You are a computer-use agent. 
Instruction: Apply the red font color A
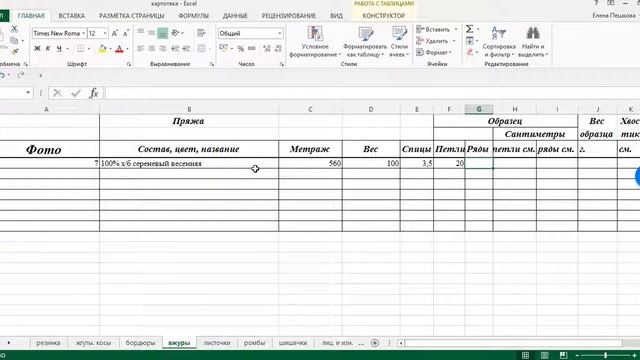click(119, 49)
